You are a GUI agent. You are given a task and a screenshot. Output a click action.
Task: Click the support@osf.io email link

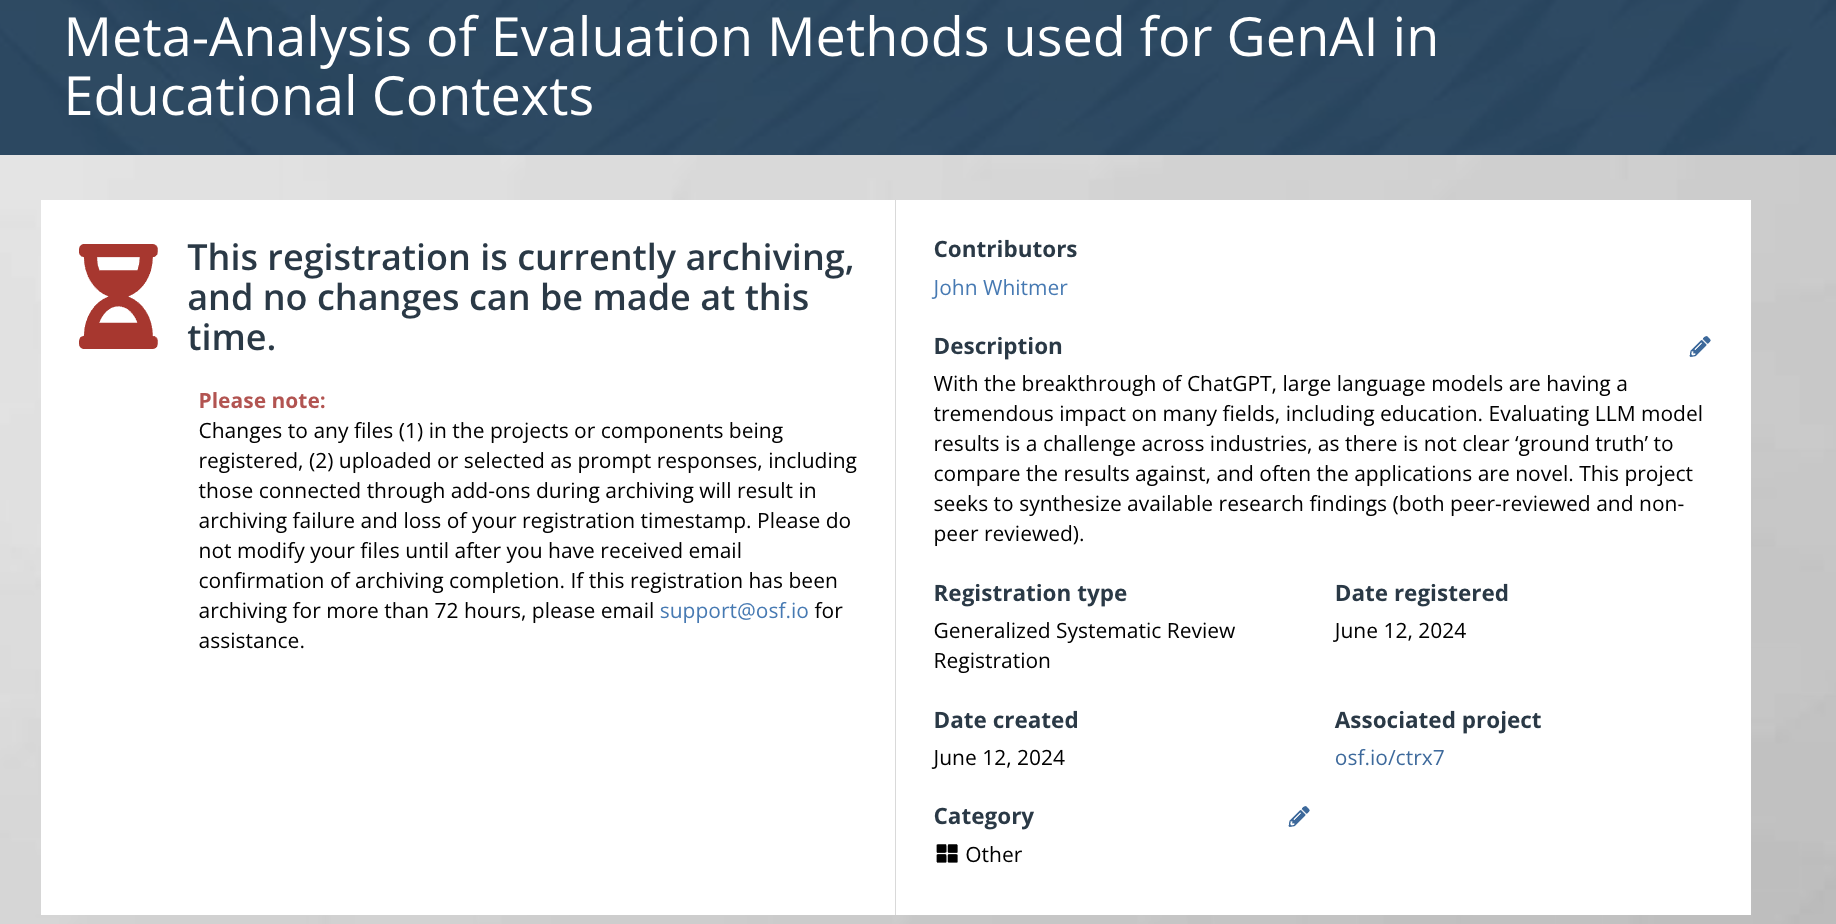tap(733, 611)
